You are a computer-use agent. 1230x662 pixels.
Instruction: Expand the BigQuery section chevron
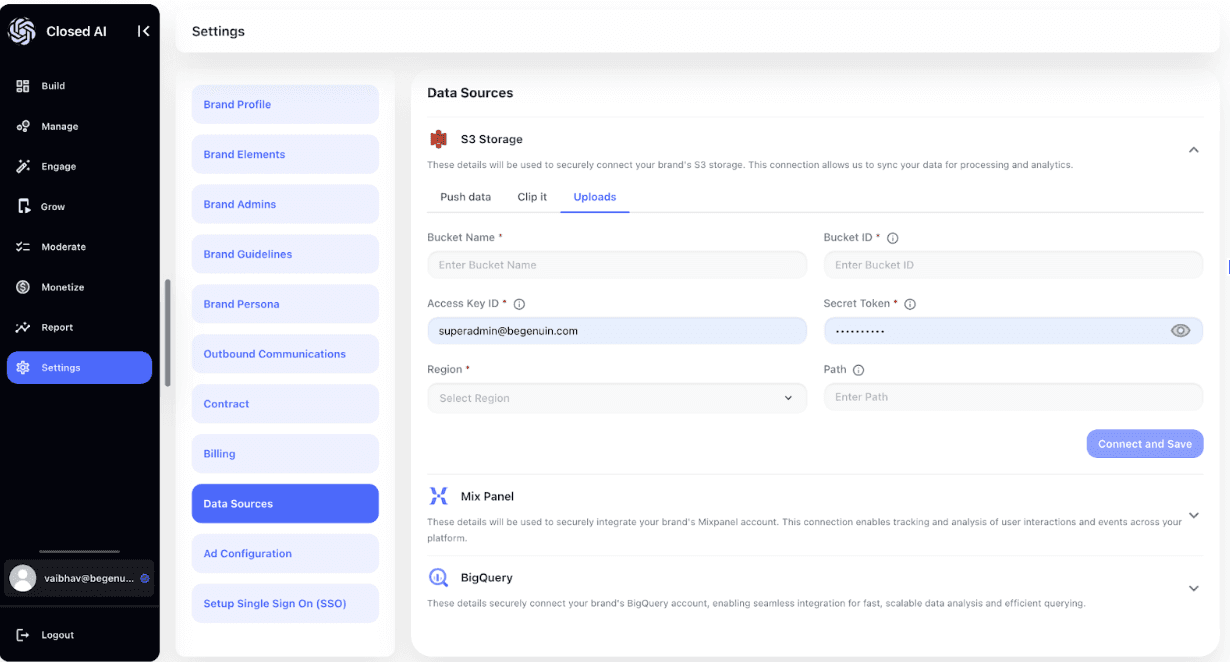[x=1193, y=589]
